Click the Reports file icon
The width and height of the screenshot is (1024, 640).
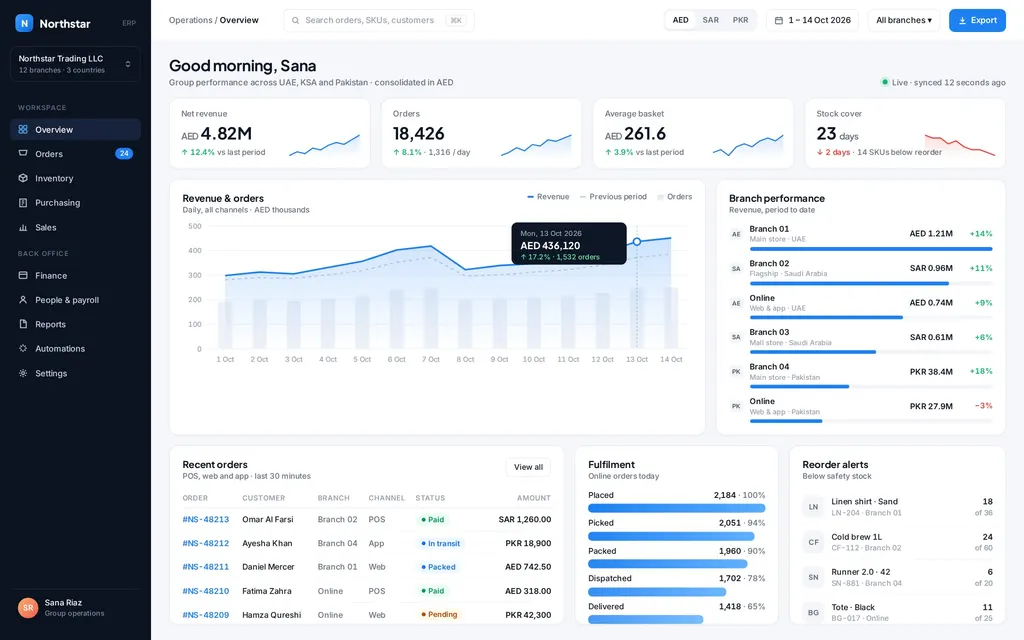23,324
